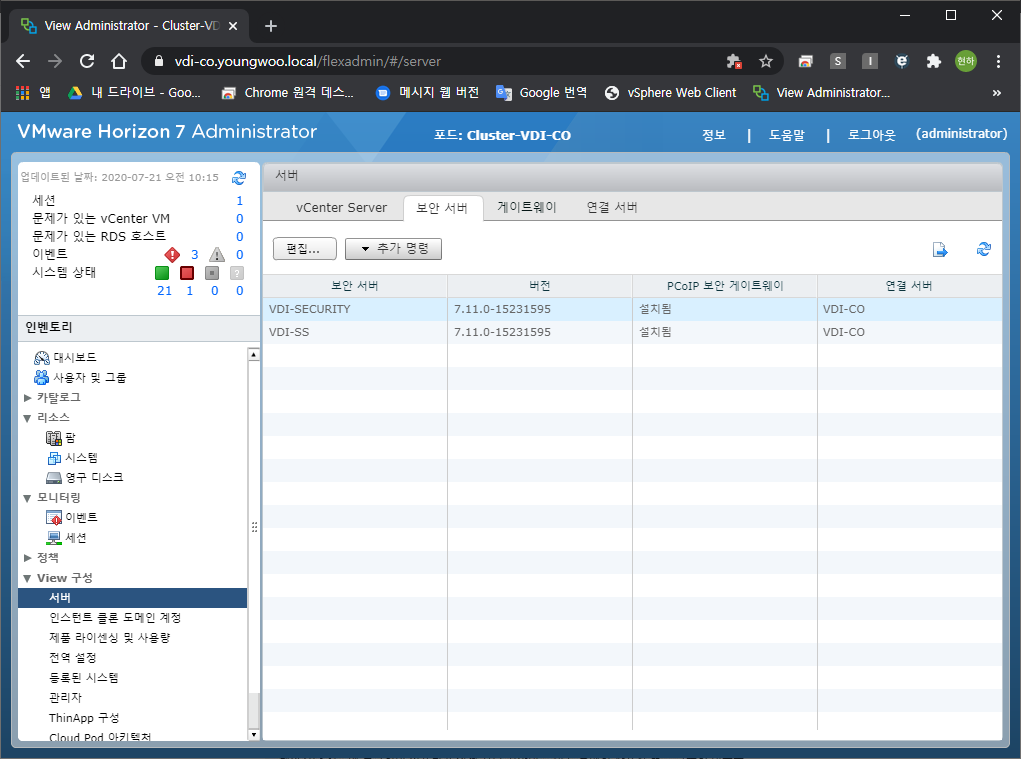1021x759 pixels.
Task: Sort by 버전 column header
Action: click(x=540, y=286)
